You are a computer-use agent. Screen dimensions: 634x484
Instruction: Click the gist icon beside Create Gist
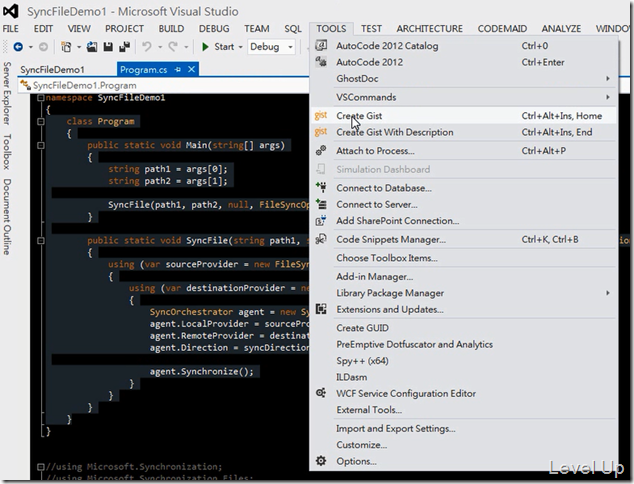click(321, 116)
